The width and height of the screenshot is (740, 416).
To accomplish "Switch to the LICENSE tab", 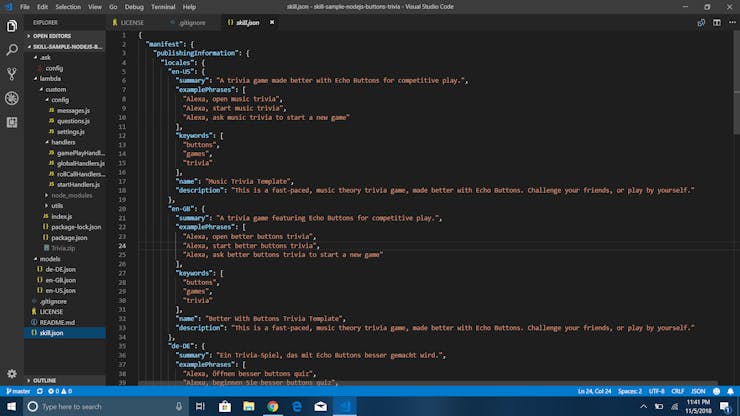I will coord(133,22).
